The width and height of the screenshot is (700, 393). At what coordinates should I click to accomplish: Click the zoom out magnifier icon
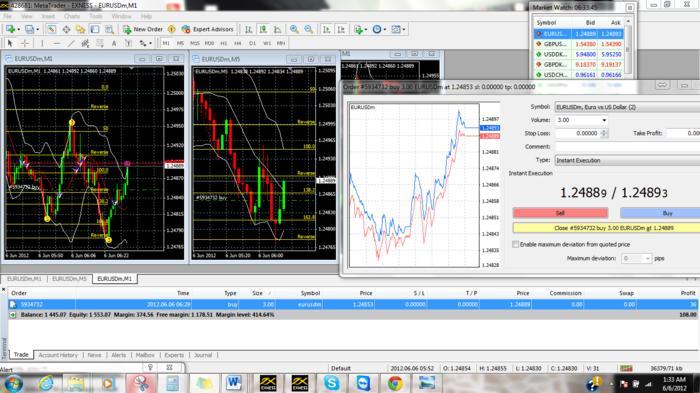click(x=308, y=29)
